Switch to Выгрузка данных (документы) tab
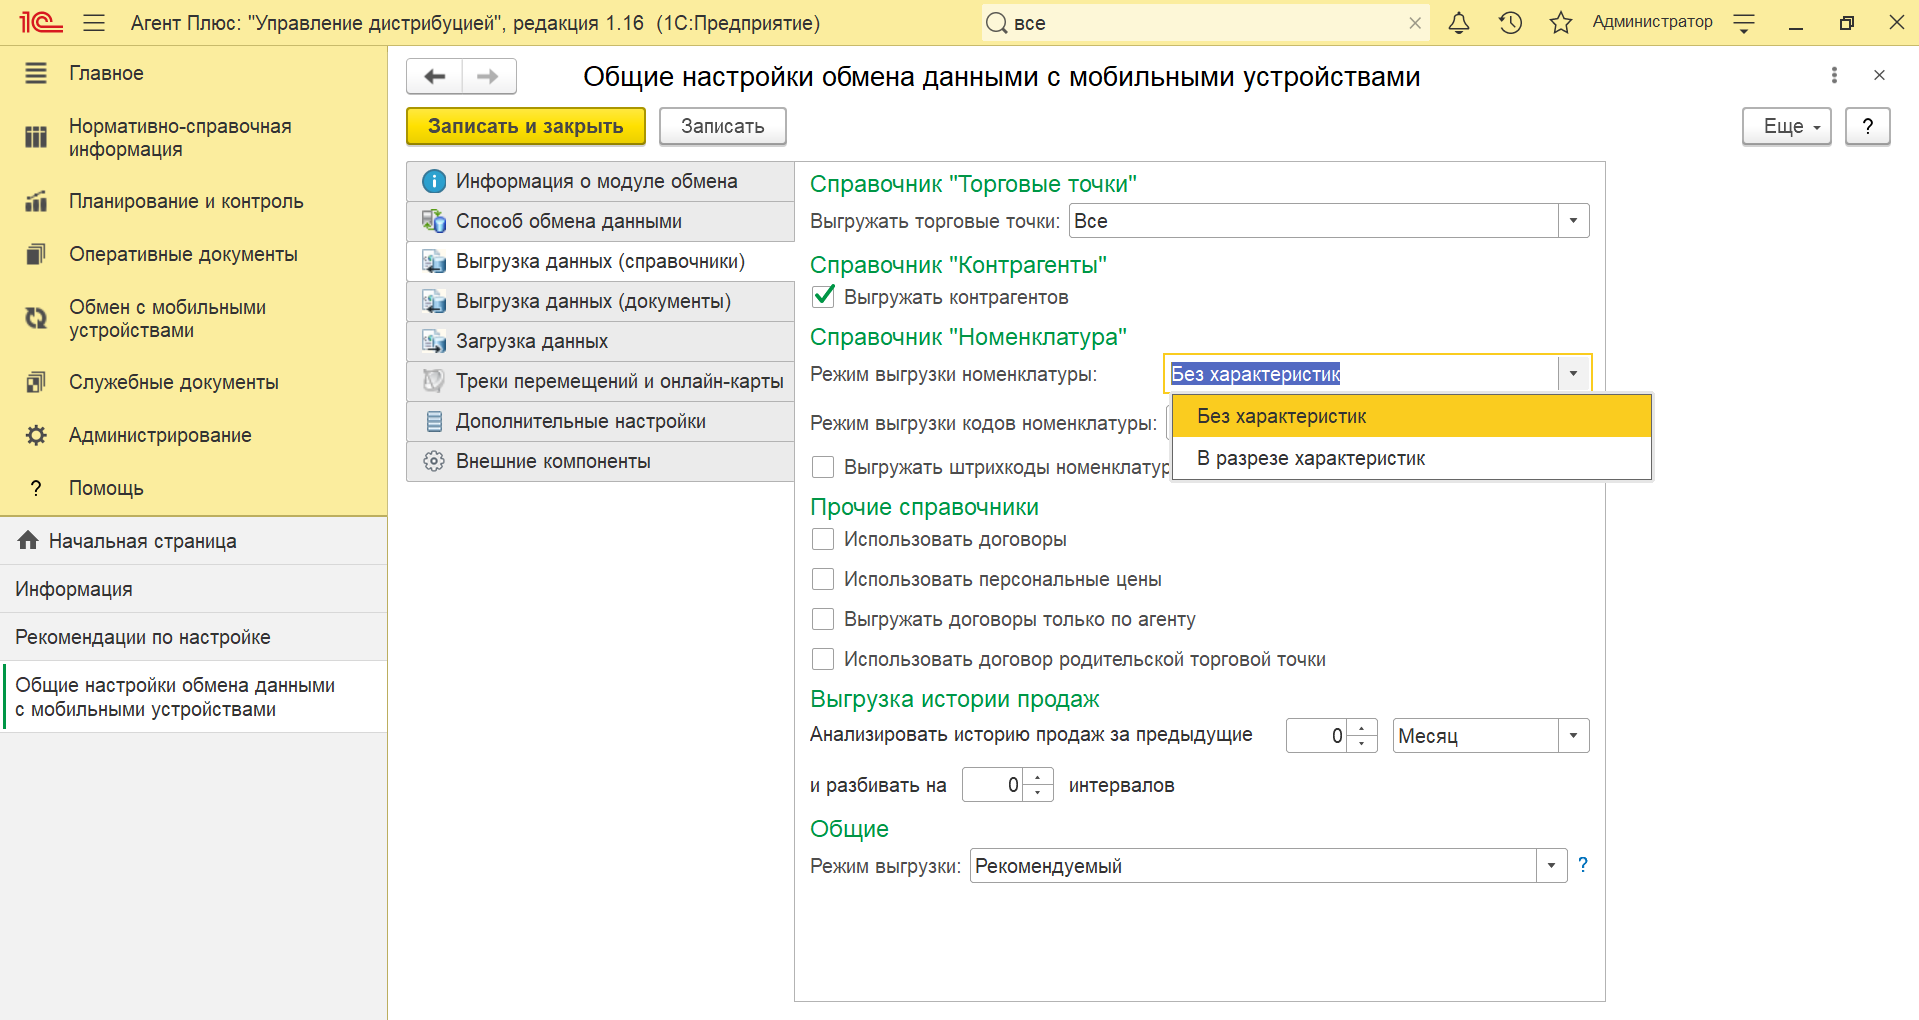1919x1020 pixels. [593, 301]
